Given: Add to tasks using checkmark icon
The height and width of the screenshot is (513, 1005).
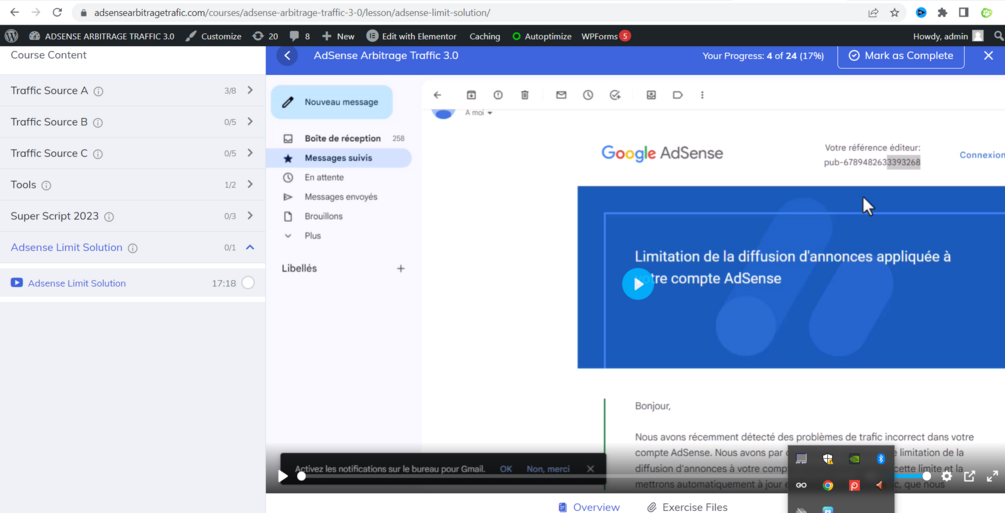Looking at the screenshot, I should (615, 95).
